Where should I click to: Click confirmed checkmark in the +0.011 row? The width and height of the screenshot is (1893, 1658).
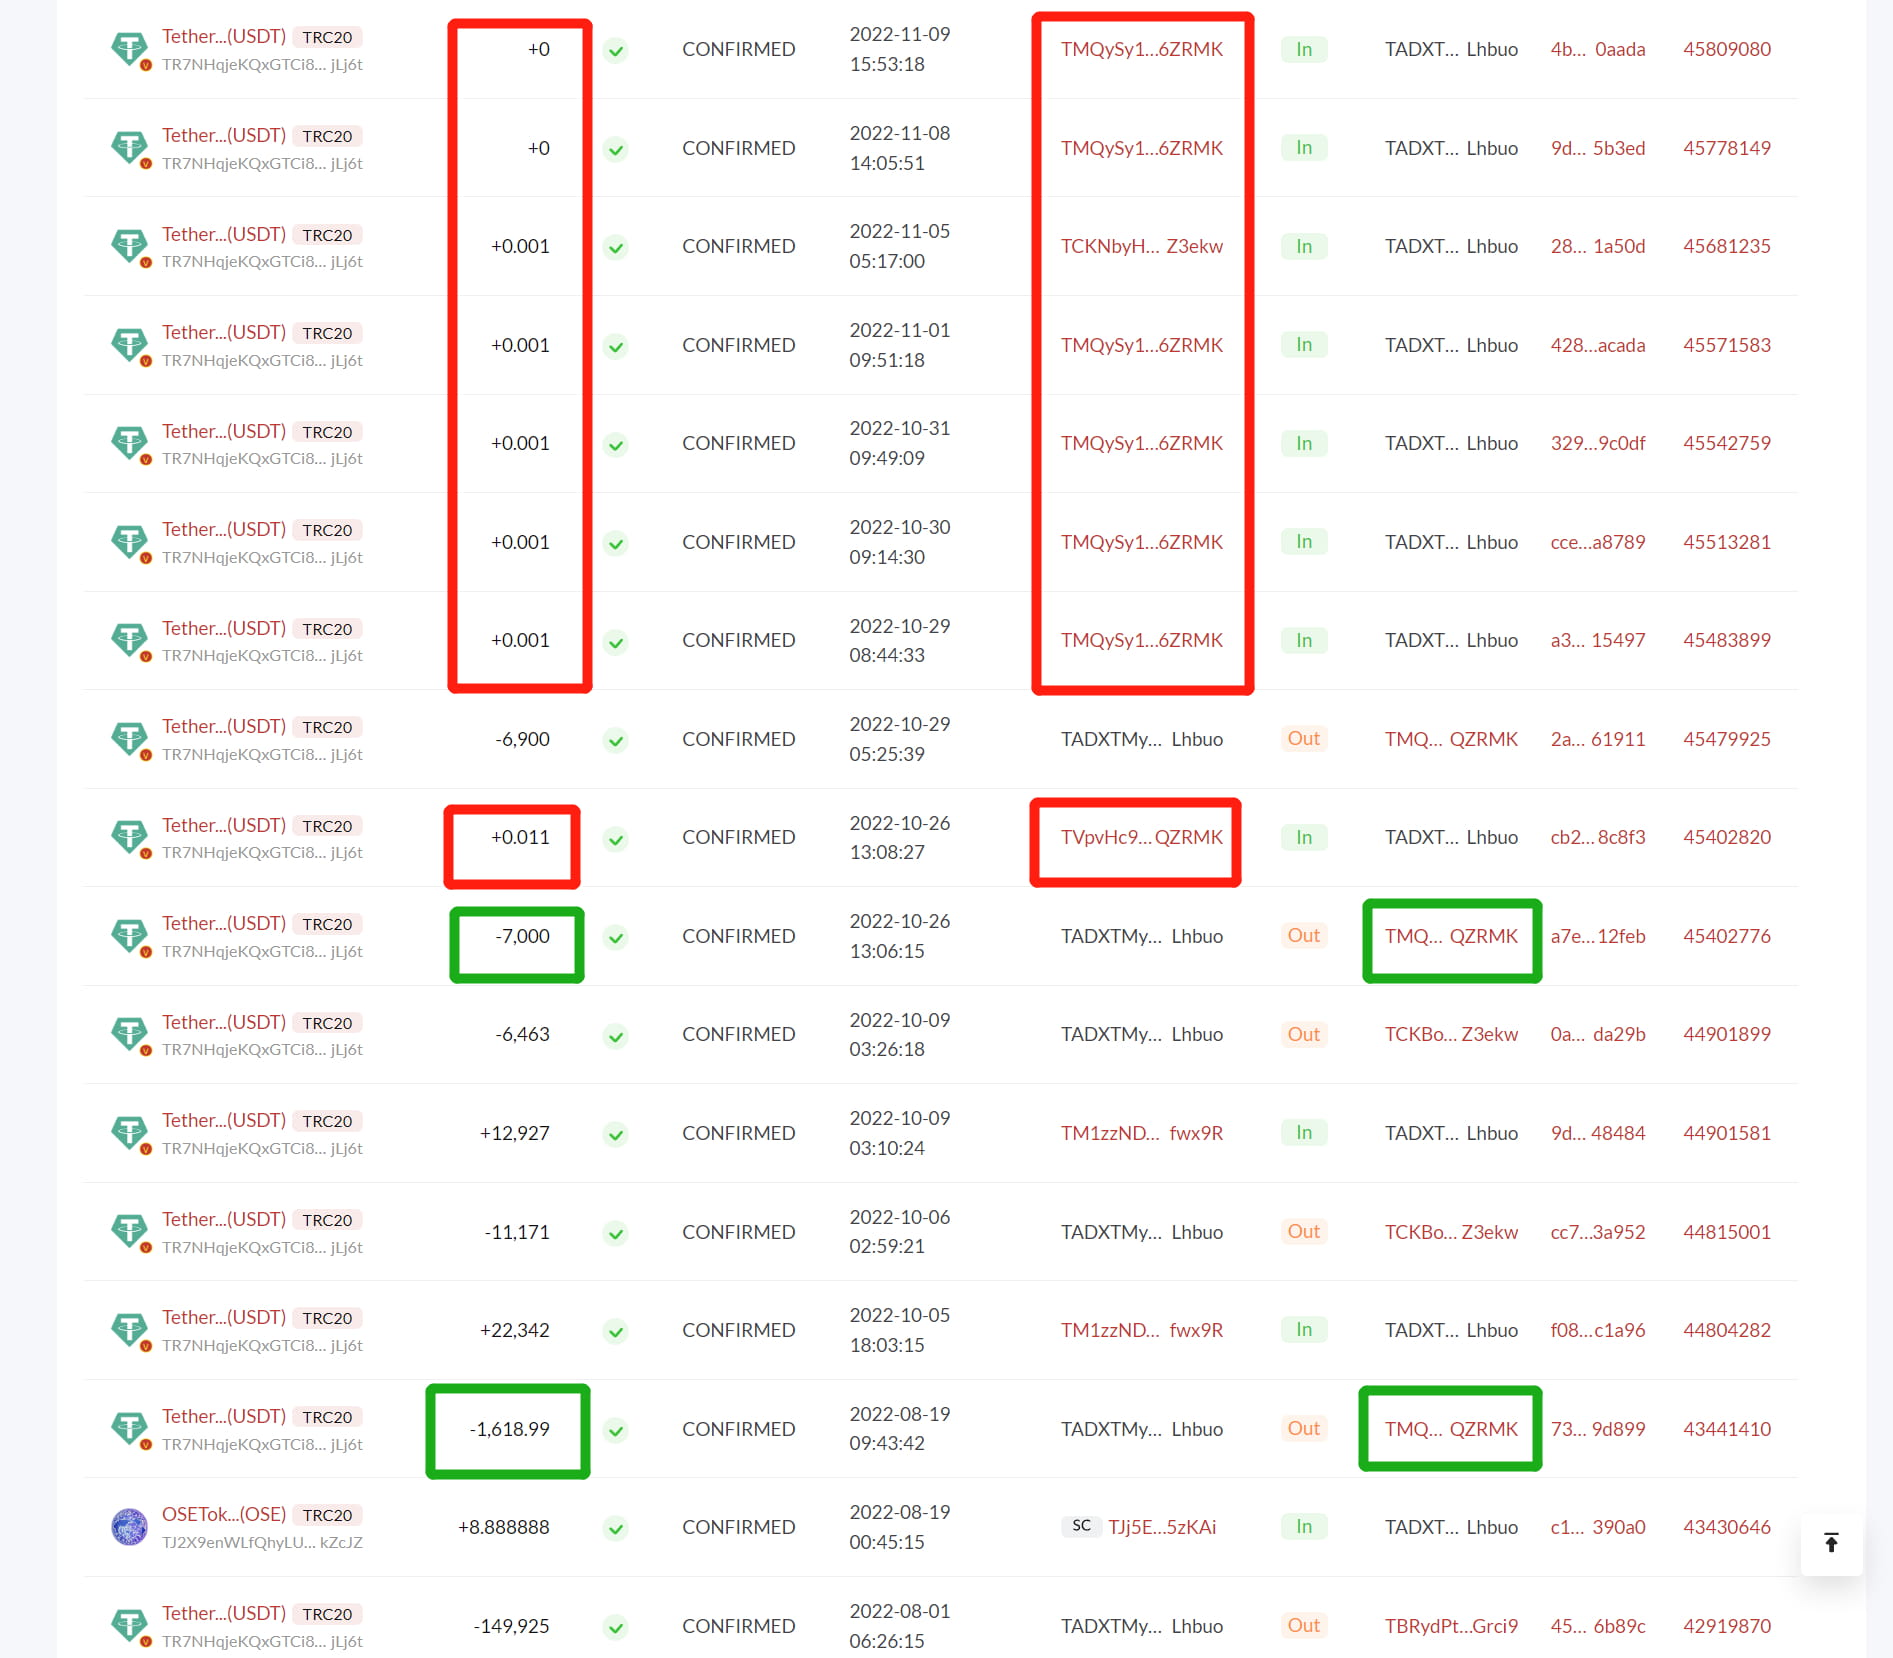coord(617,839)
